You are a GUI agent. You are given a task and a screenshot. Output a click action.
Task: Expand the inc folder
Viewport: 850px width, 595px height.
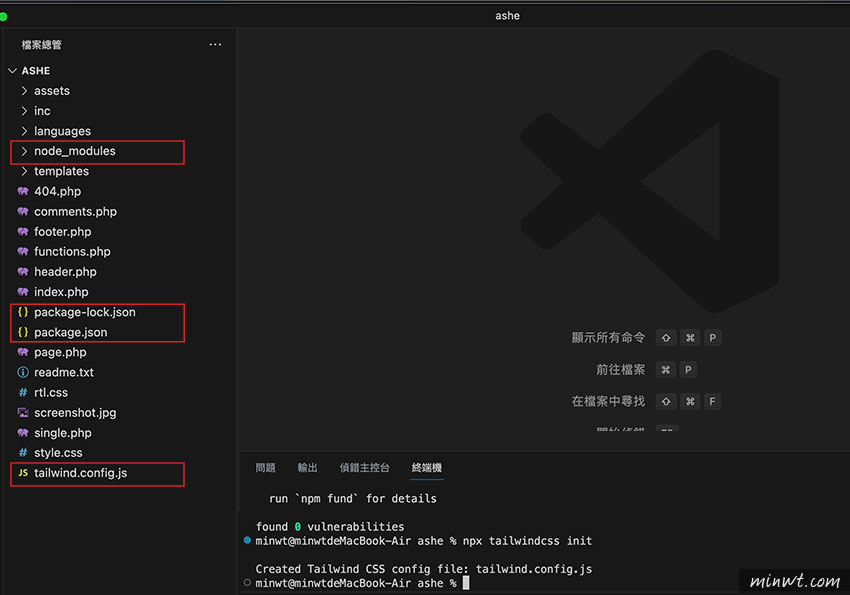pyautogui.click(x=24, y=111)
